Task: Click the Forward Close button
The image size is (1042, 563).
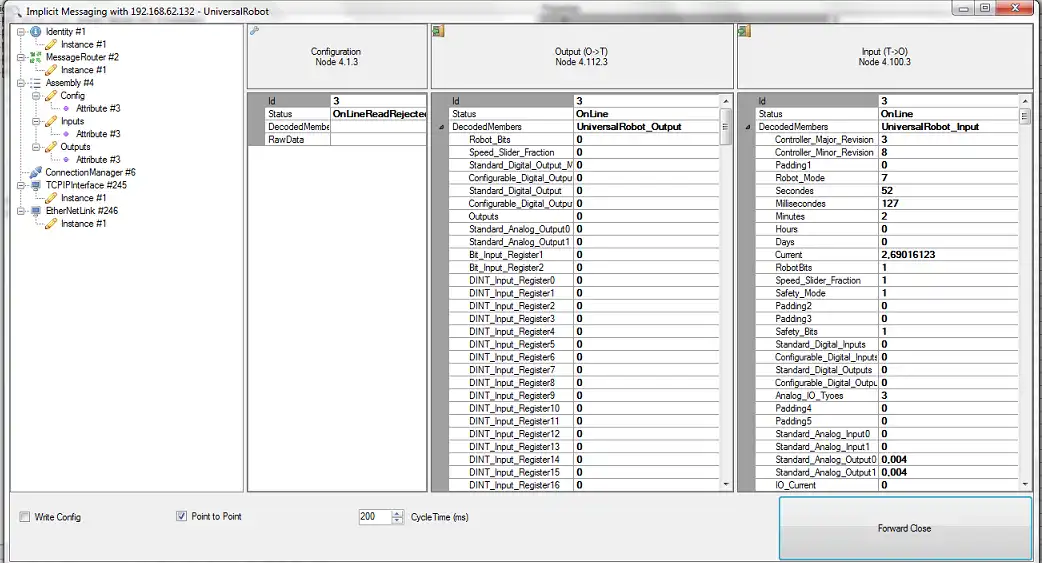Action: [x=904, y=528]
